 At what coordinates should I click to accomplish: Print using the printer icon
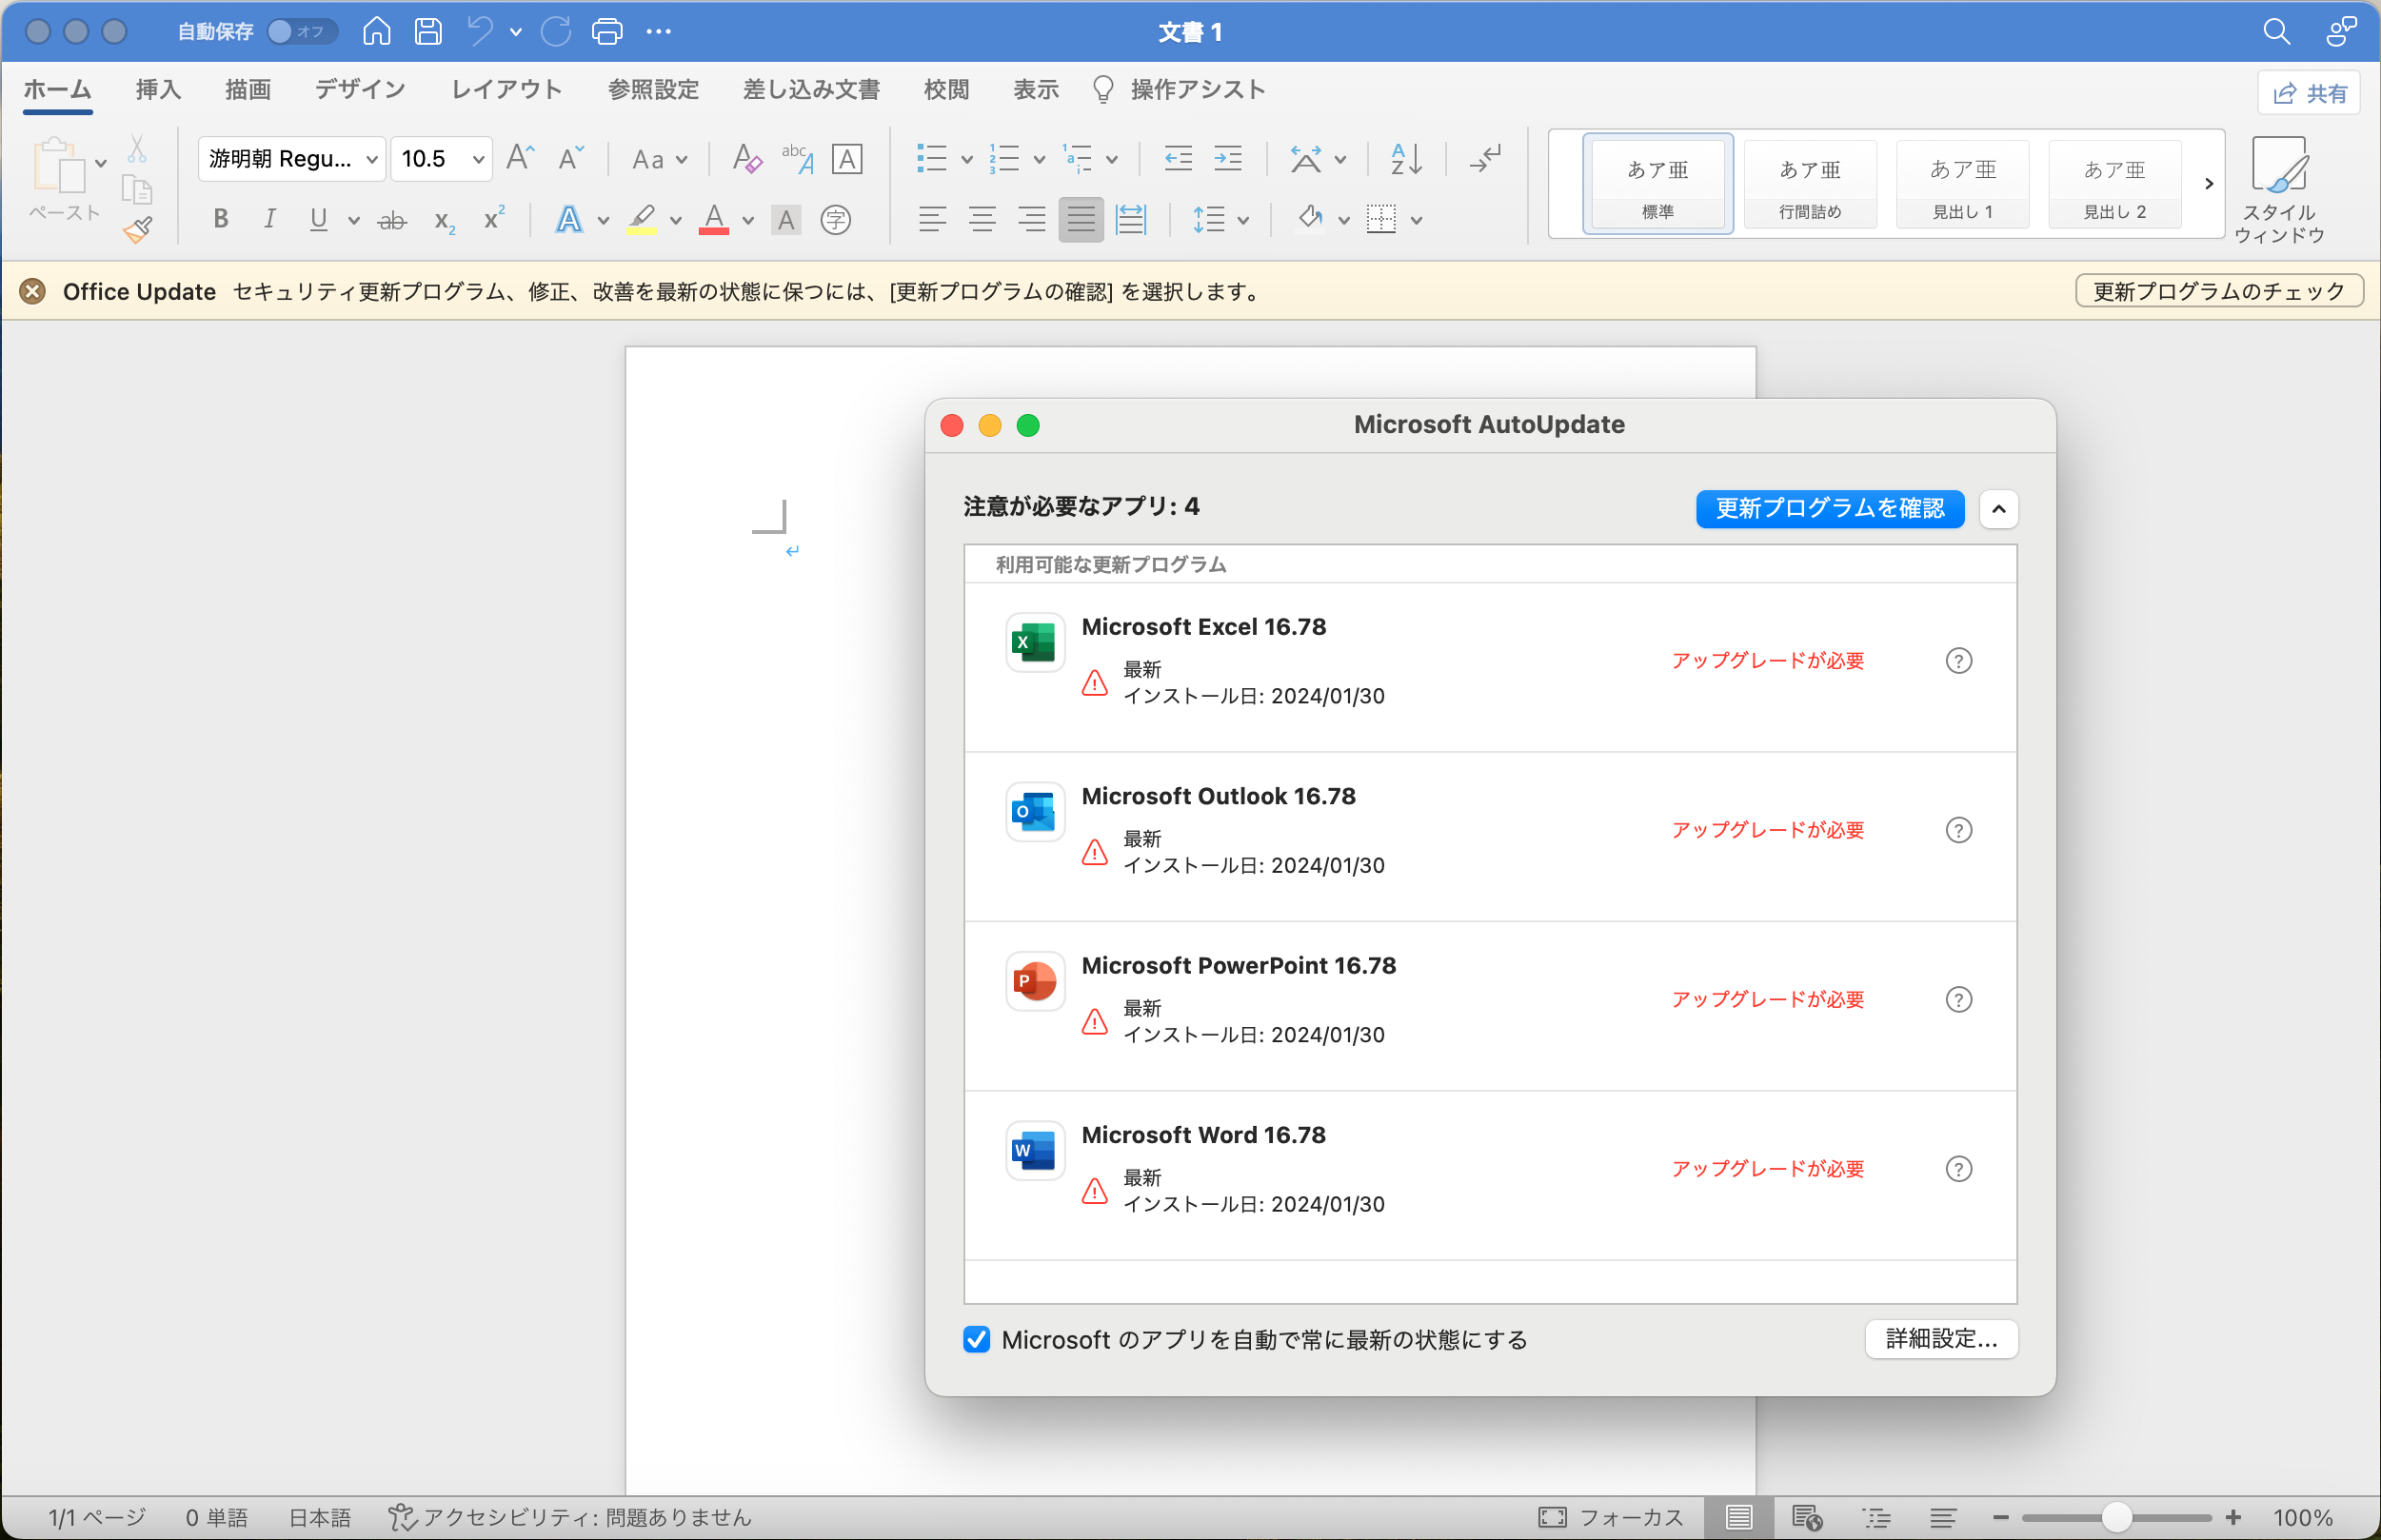(x=607, y=31)
